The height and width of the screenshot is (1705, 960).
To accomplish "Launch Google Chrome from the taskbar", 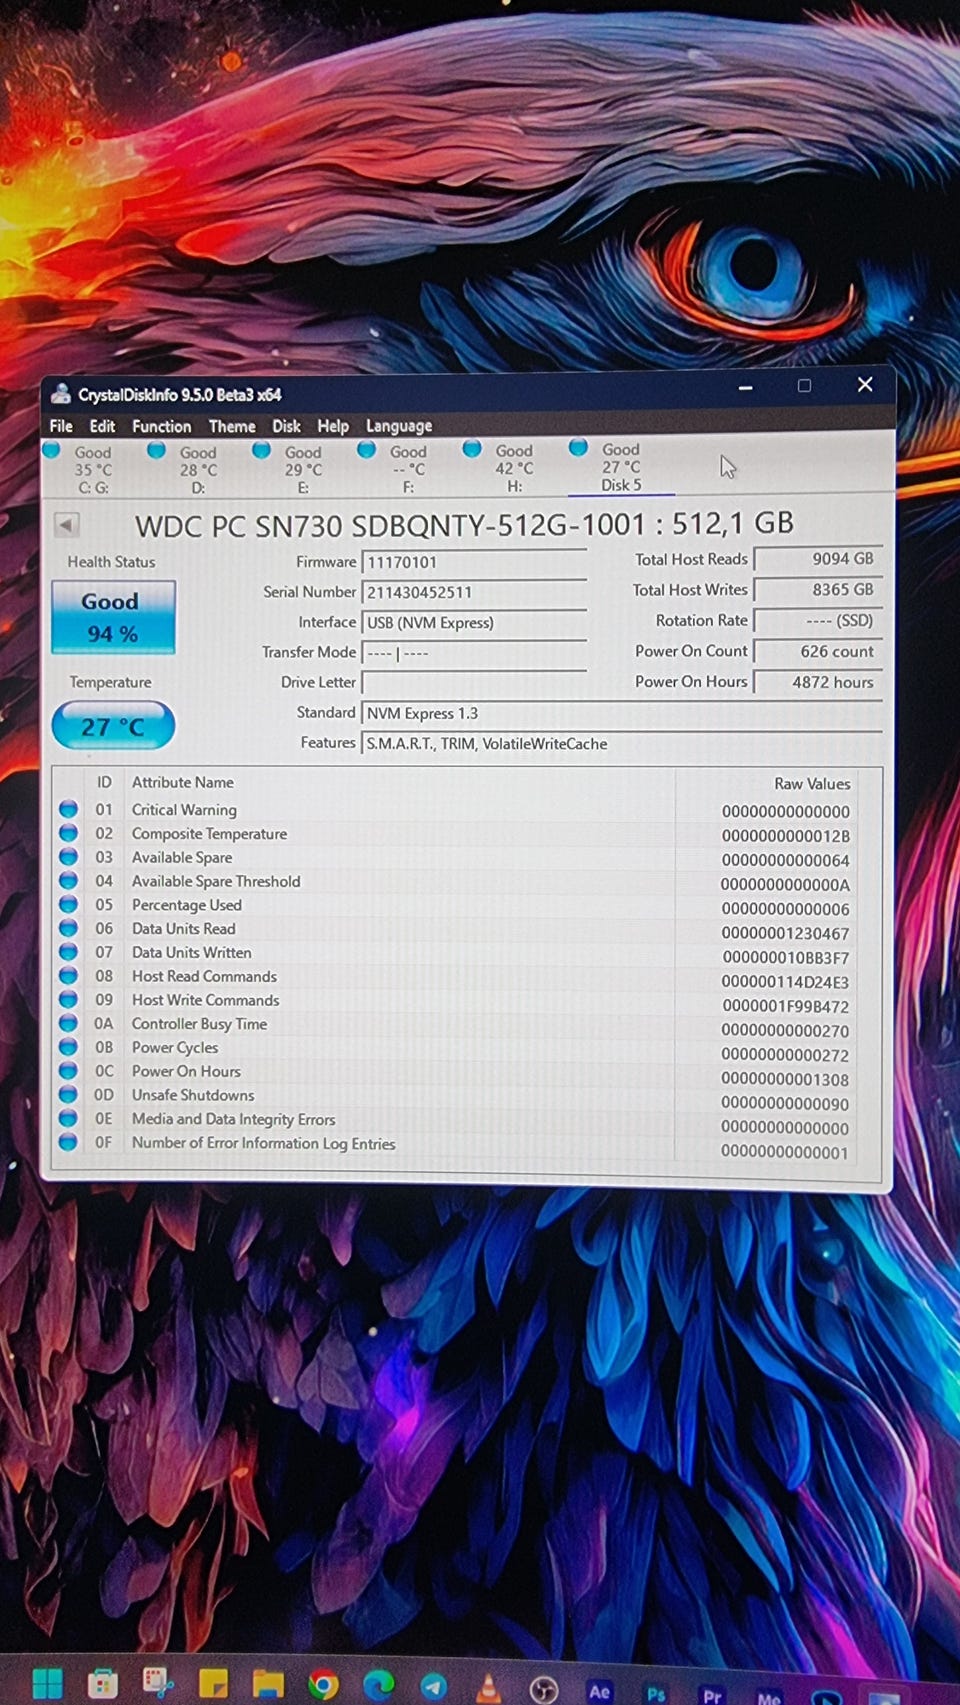I will tap(322, 1686).
